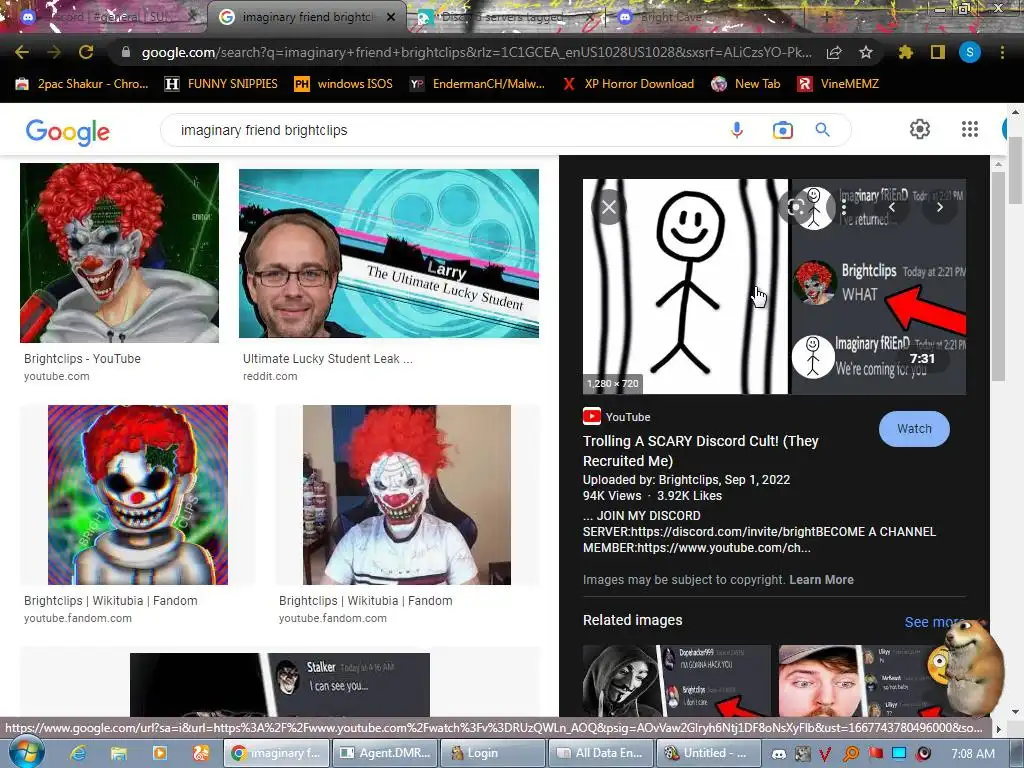
Task: Open the Trolling A SCARY Discord Cult title
Action: [x=700, y=451]
